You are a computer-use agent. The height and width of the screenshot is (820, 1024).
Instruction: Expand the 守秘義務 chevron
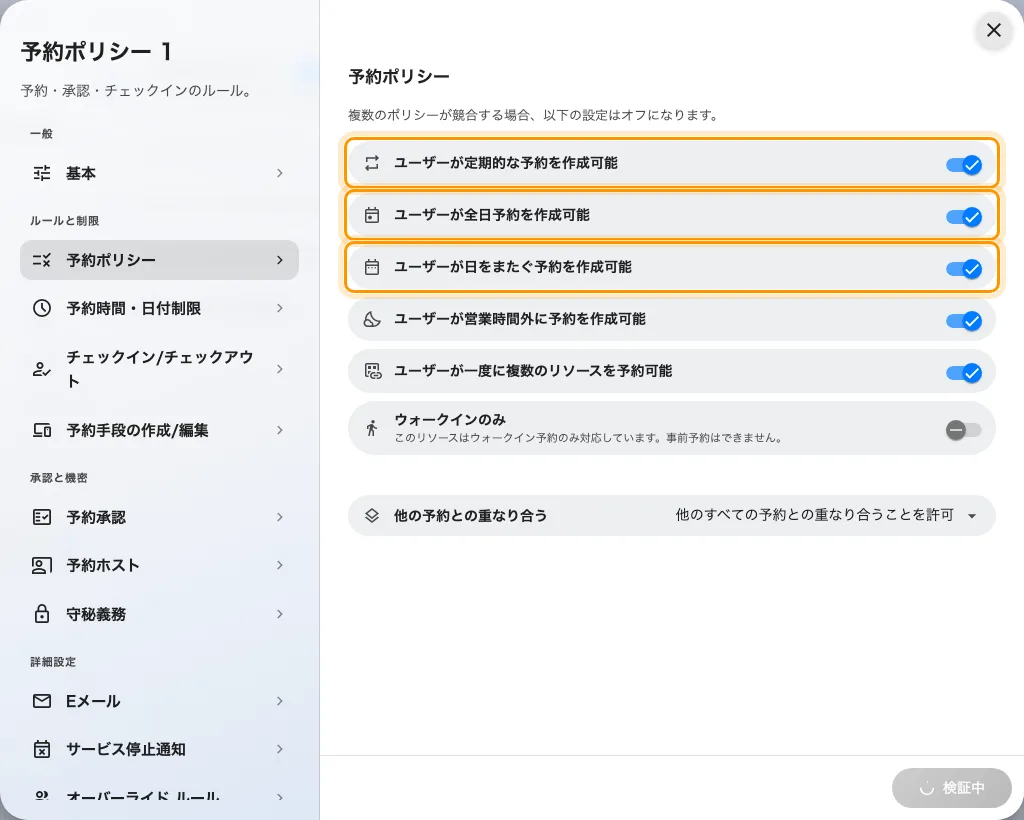(x=280, y=614)
